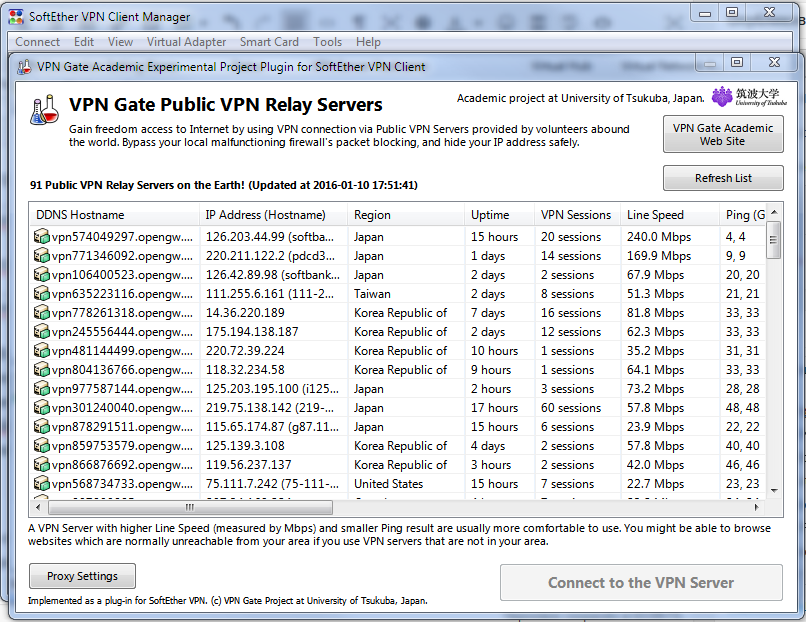The height and width of the screenshot is (622, 806).
Task: Click server icon for vpn859753579.opengw row
Action: click(x=41, y=446)
